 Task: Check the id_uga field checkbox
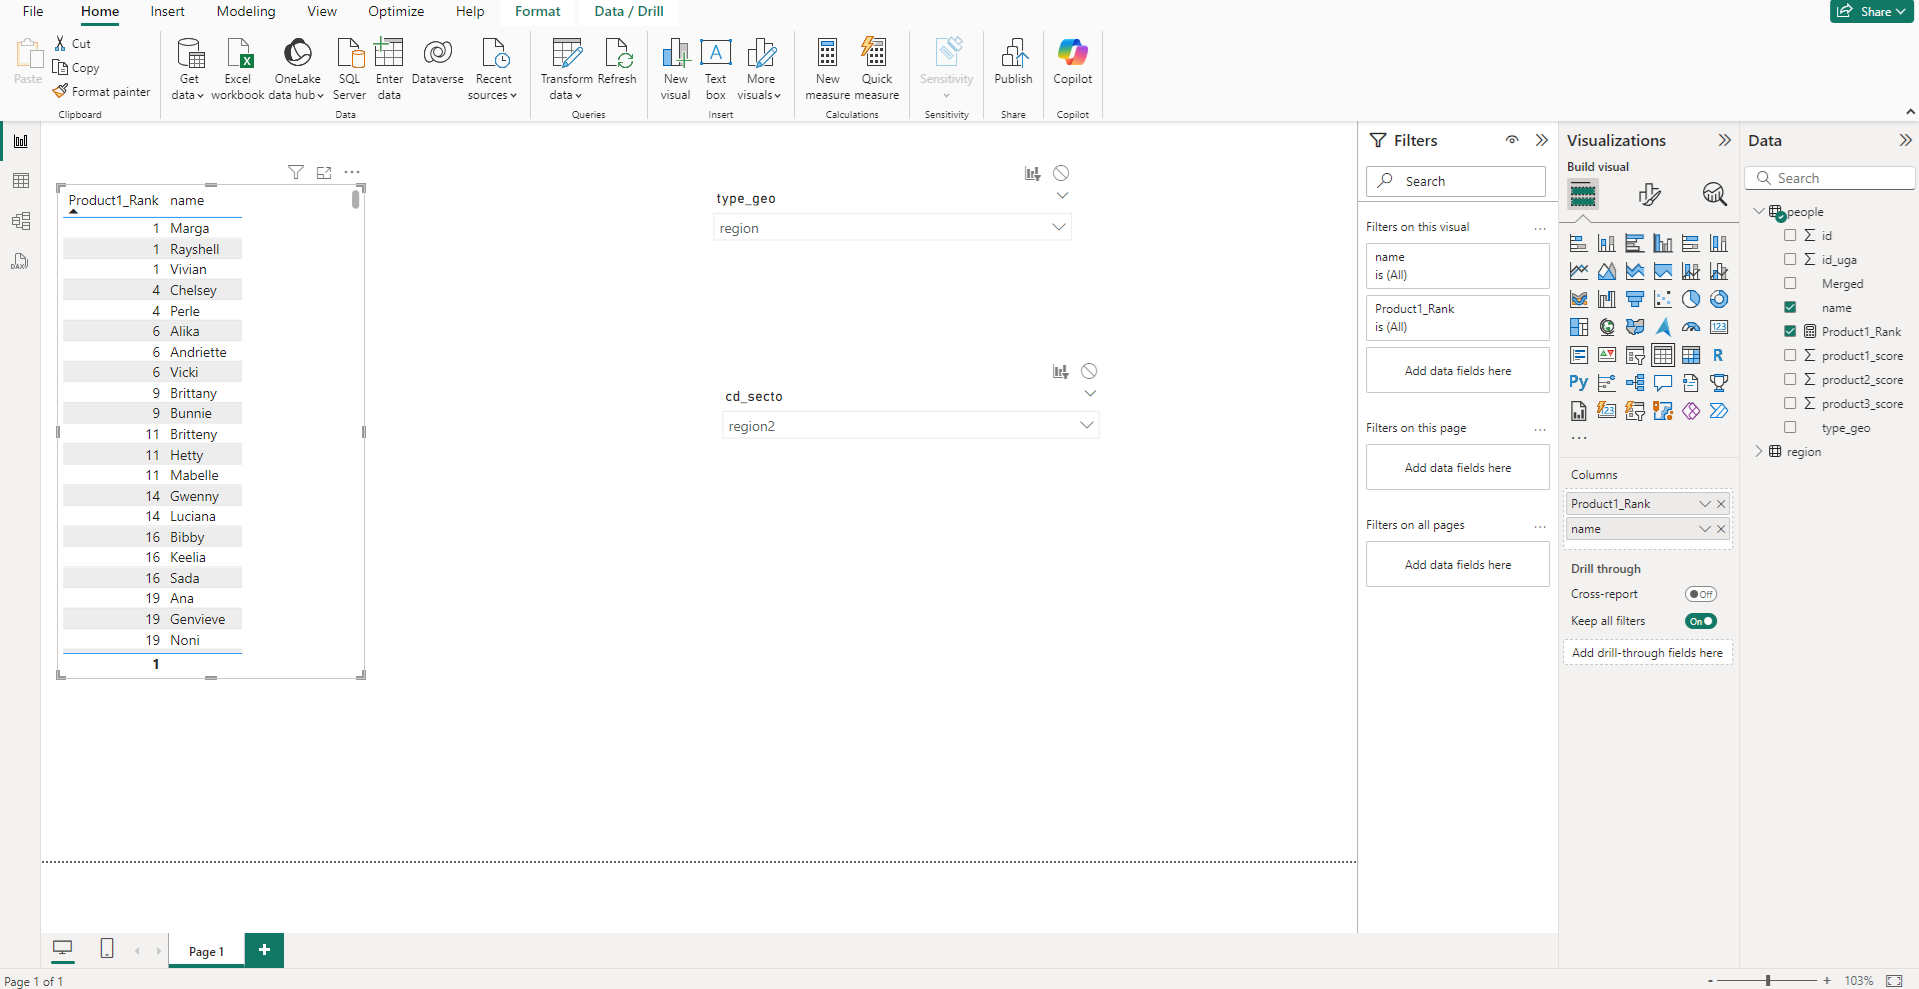click(1790, 260)
